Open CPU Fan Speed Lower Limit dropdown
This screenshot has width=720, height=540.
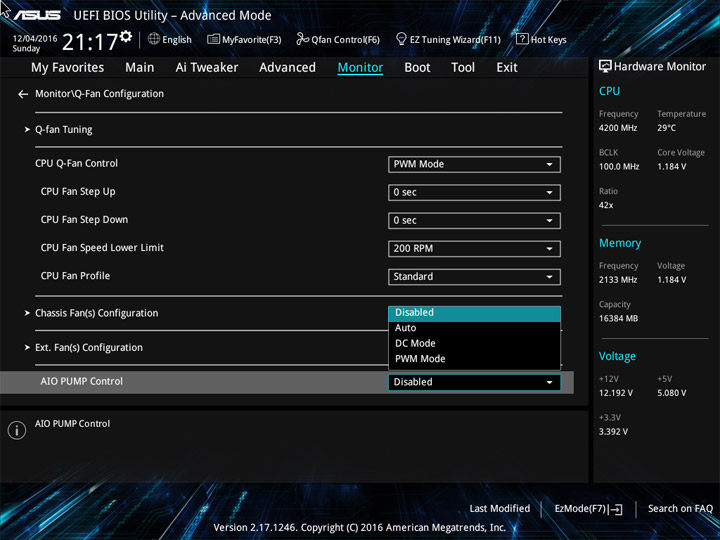pos(474,249)
